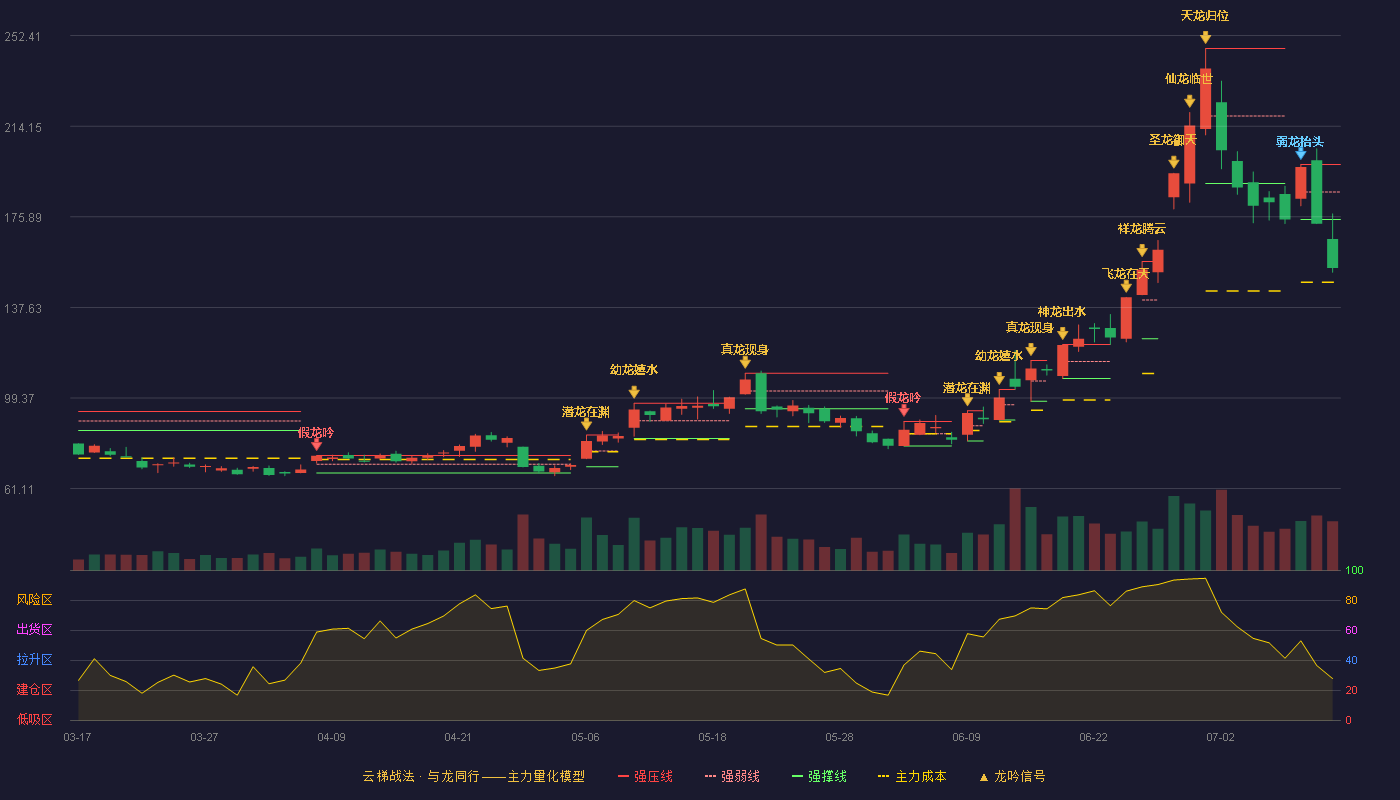
Task: Click the green 100 indicator scale label
Action: 1354,570
